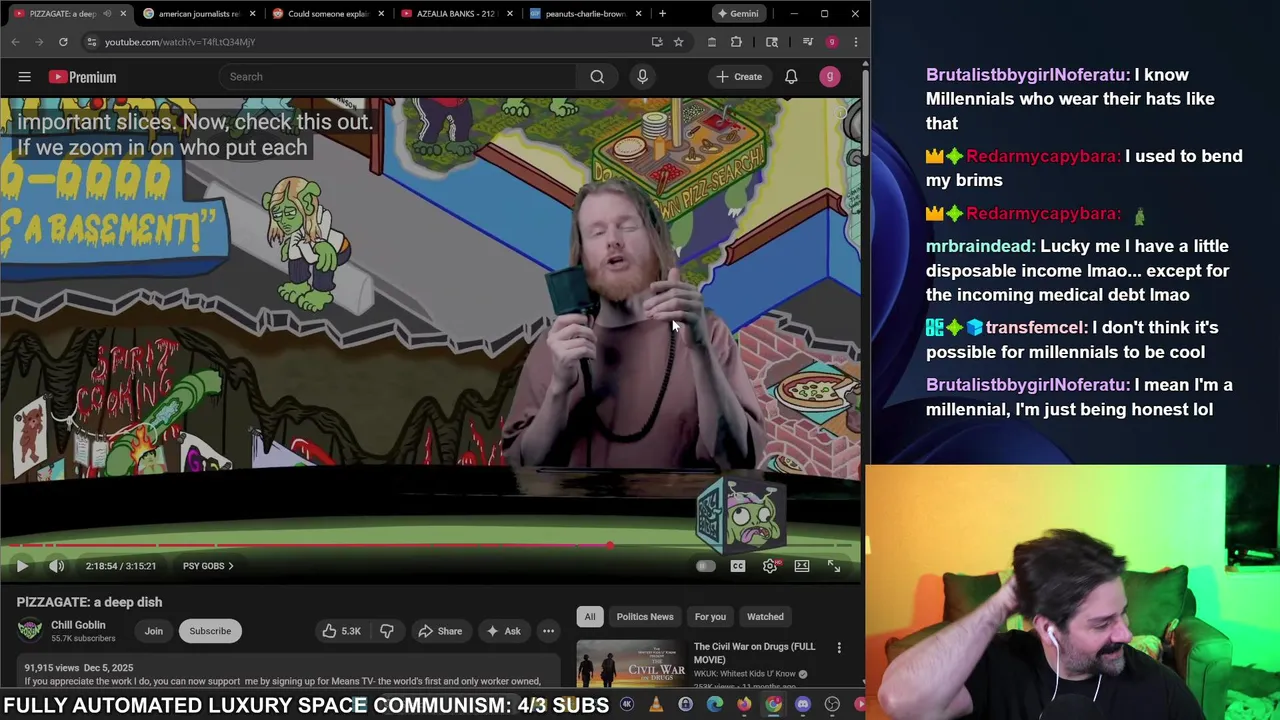The image size is (1280, 720).
Task: Click the Gemini button in Chrome
Action: 738,14
